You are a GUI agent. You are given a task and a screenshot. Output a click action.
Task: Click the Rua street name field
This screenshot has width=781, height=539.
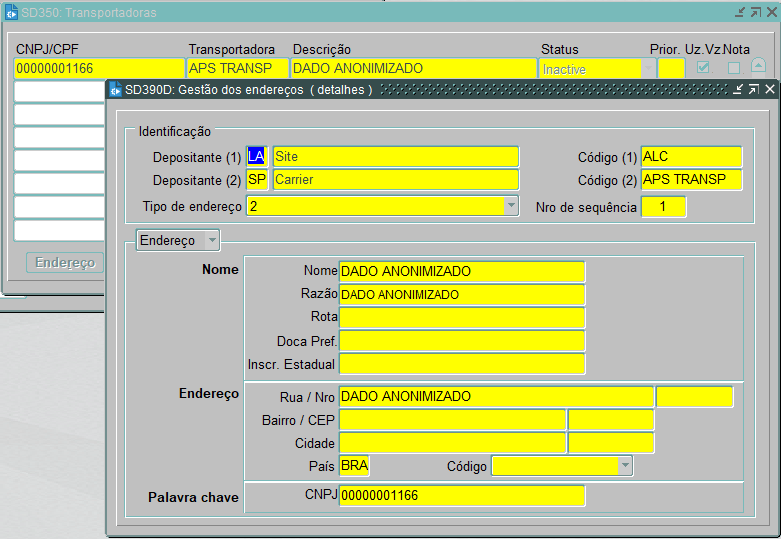click(496, 397)
